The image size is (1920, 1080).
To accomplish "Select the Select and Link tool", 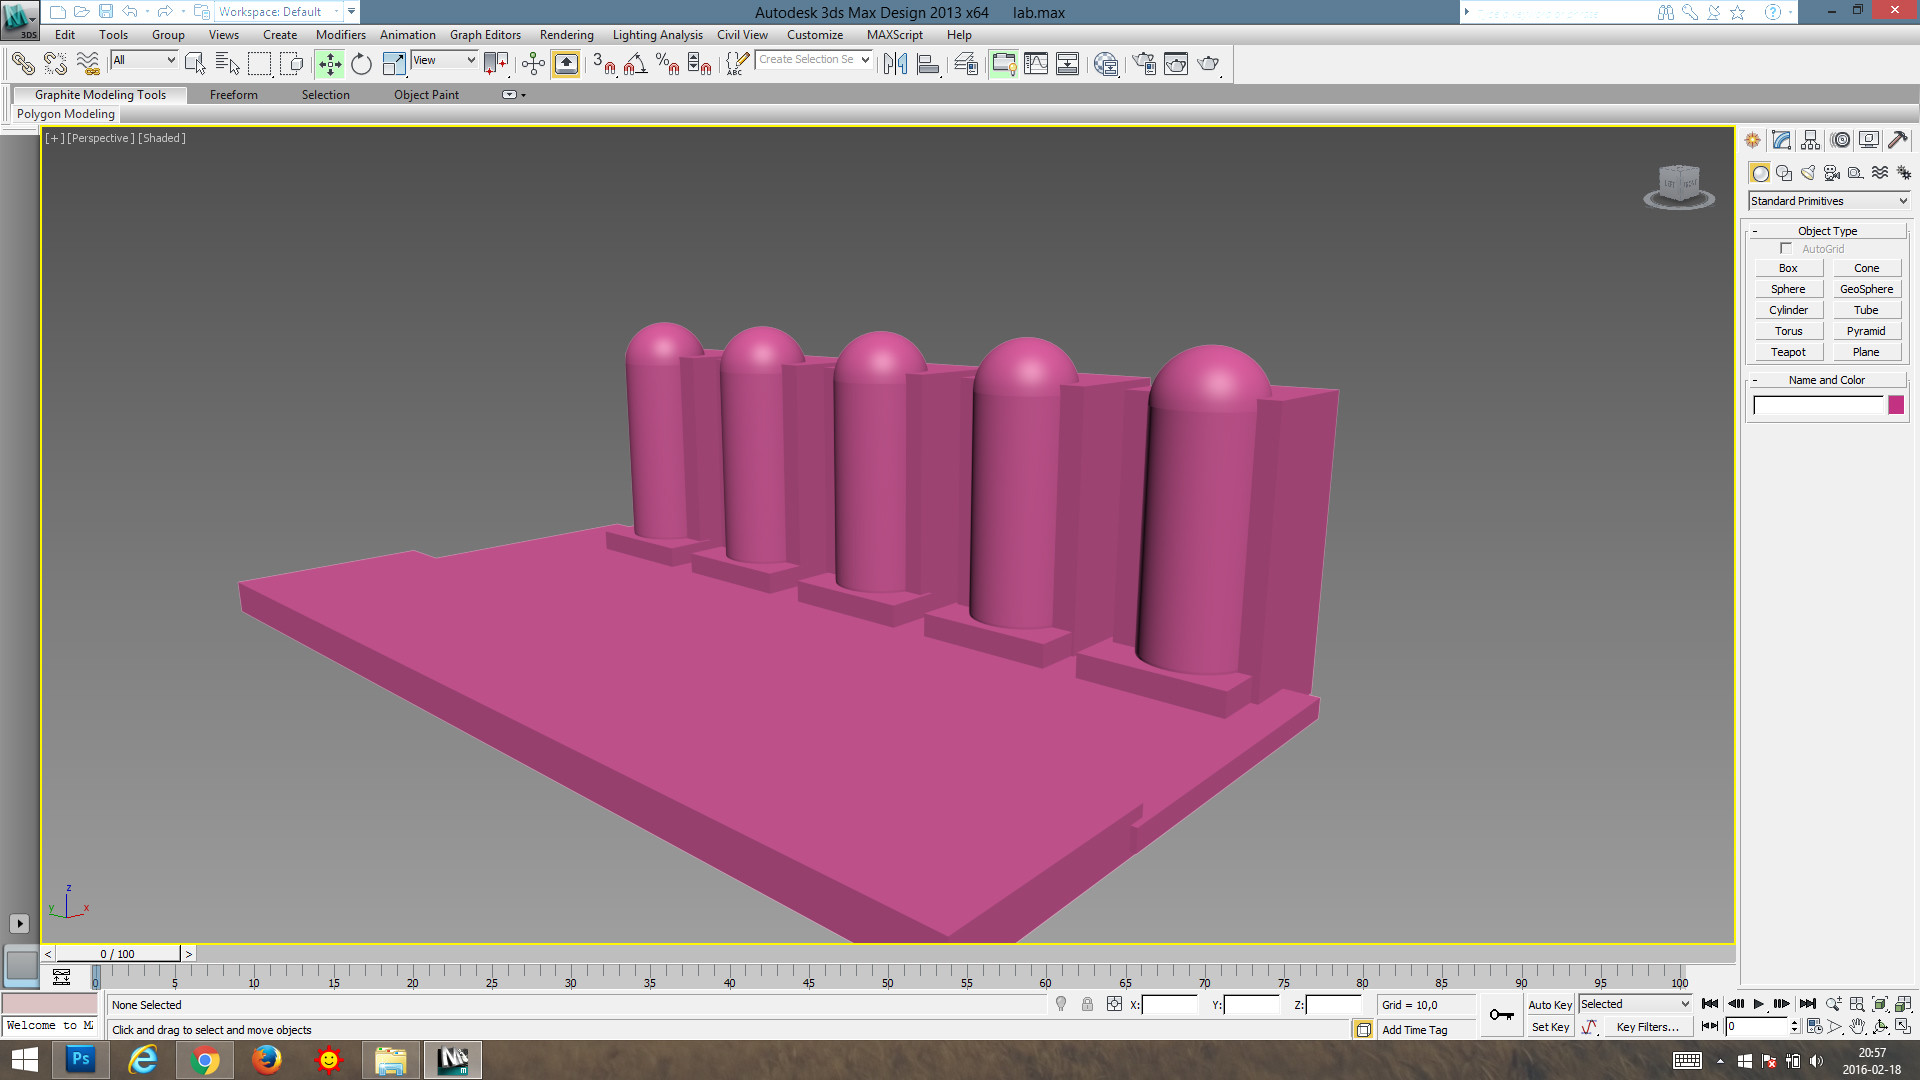I will 22,64.
